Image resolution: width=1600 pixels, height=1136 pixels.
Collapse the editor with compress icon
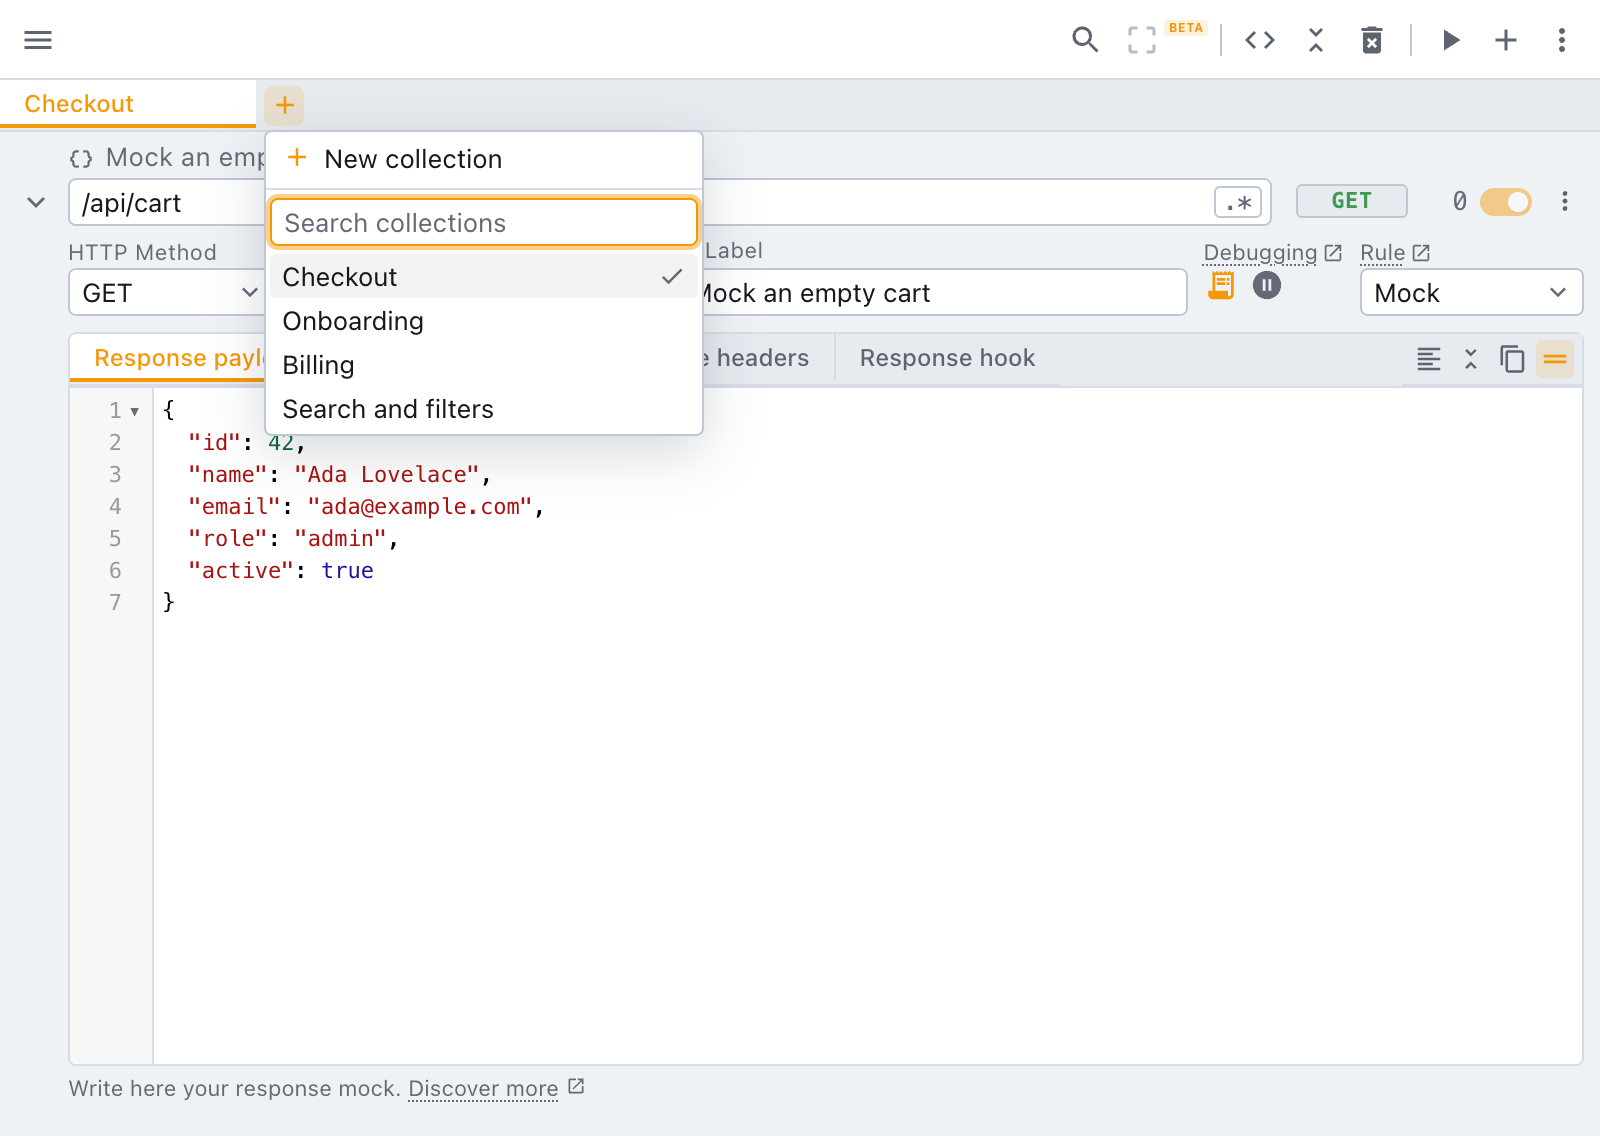pyautogui.click(x=1470, y=359)
